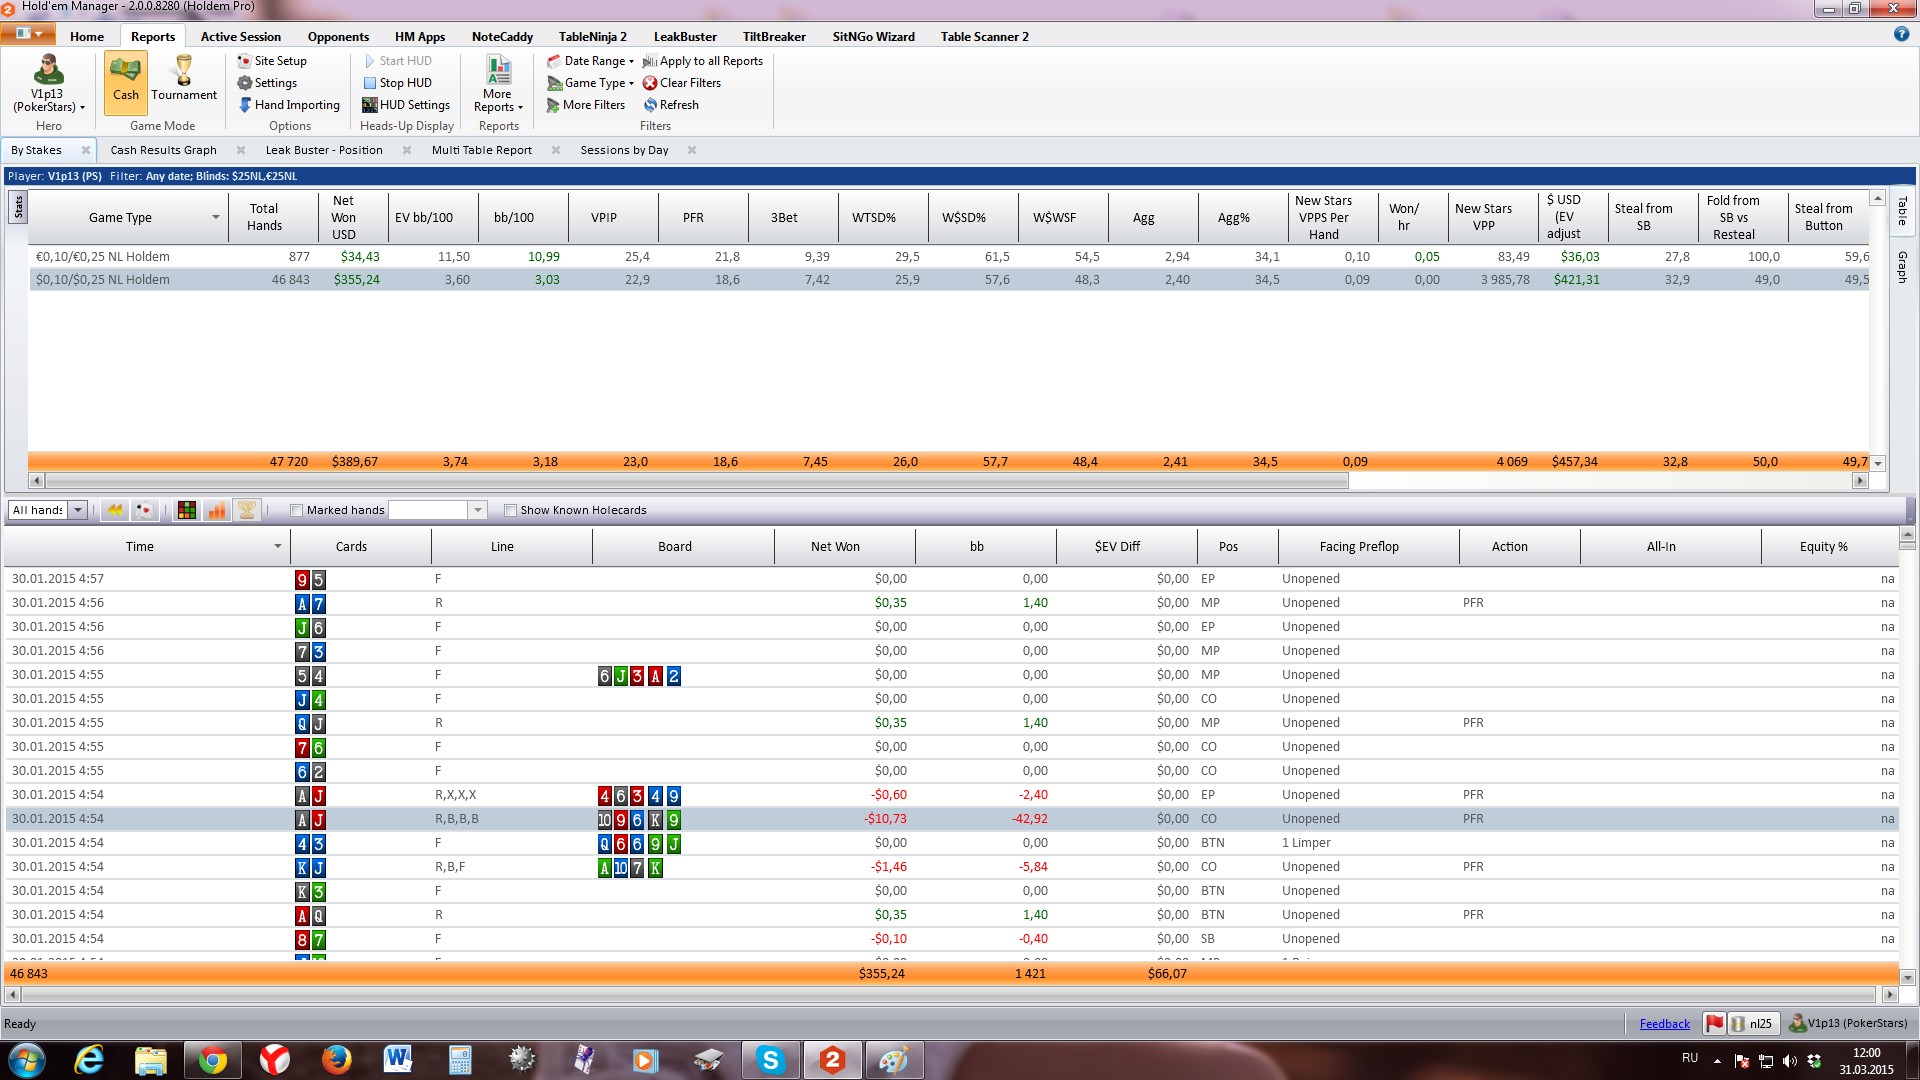This screenshot has height=1080, width=1920.
Task: Click the Clear Filters icon
Action: click(x=651, y=83)
